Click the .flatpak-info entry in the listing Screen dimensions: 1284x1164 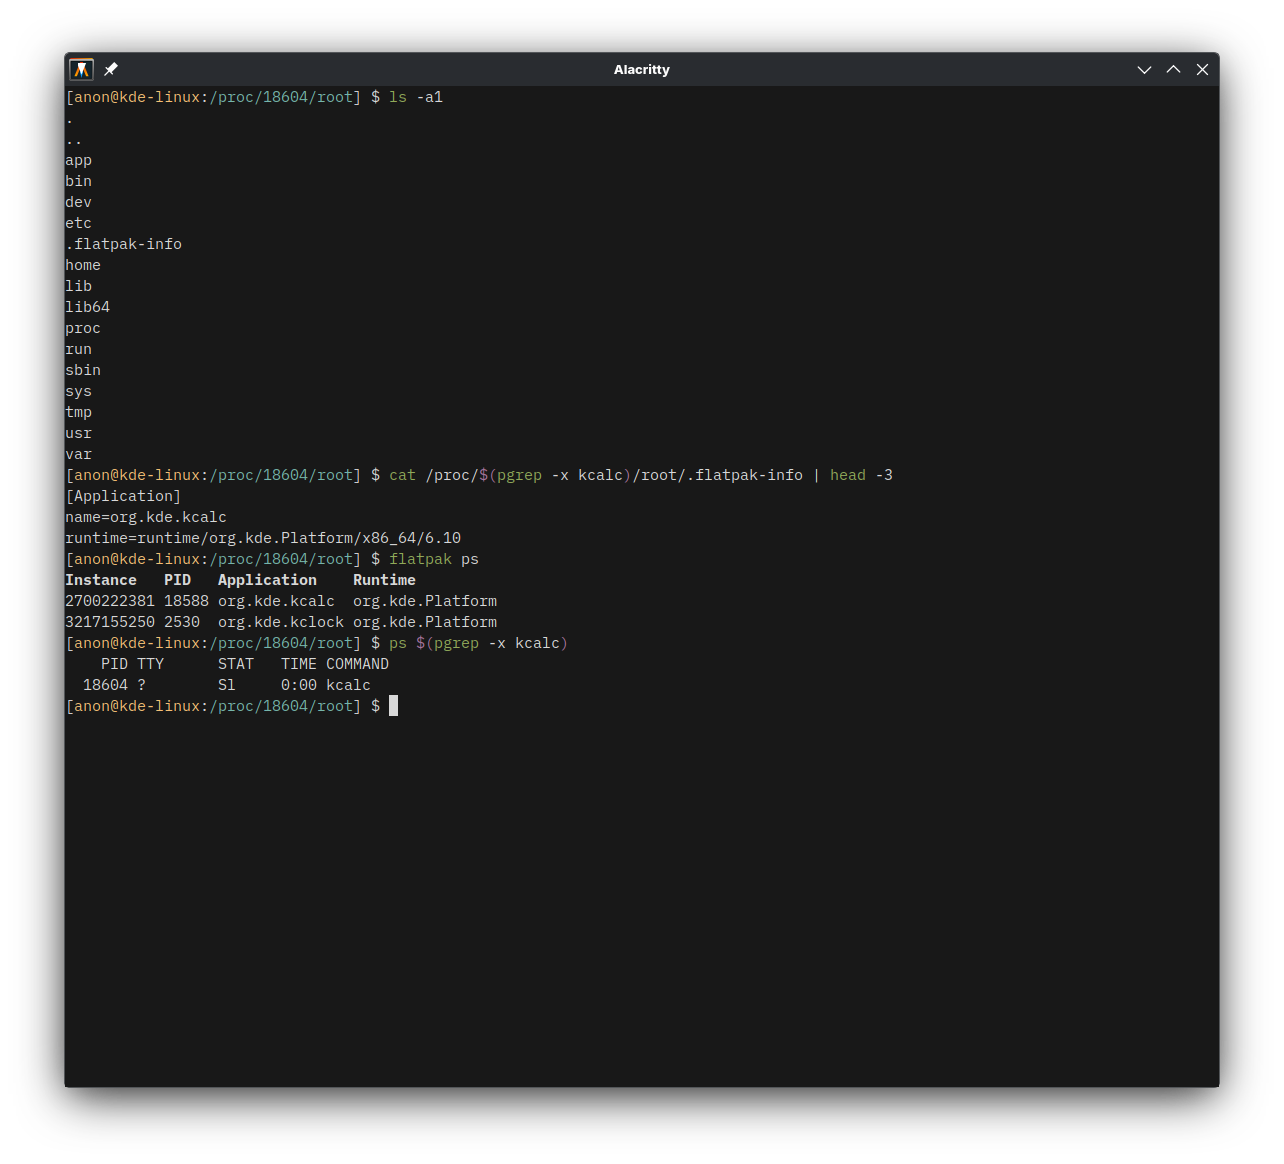(x=123, y=244)
